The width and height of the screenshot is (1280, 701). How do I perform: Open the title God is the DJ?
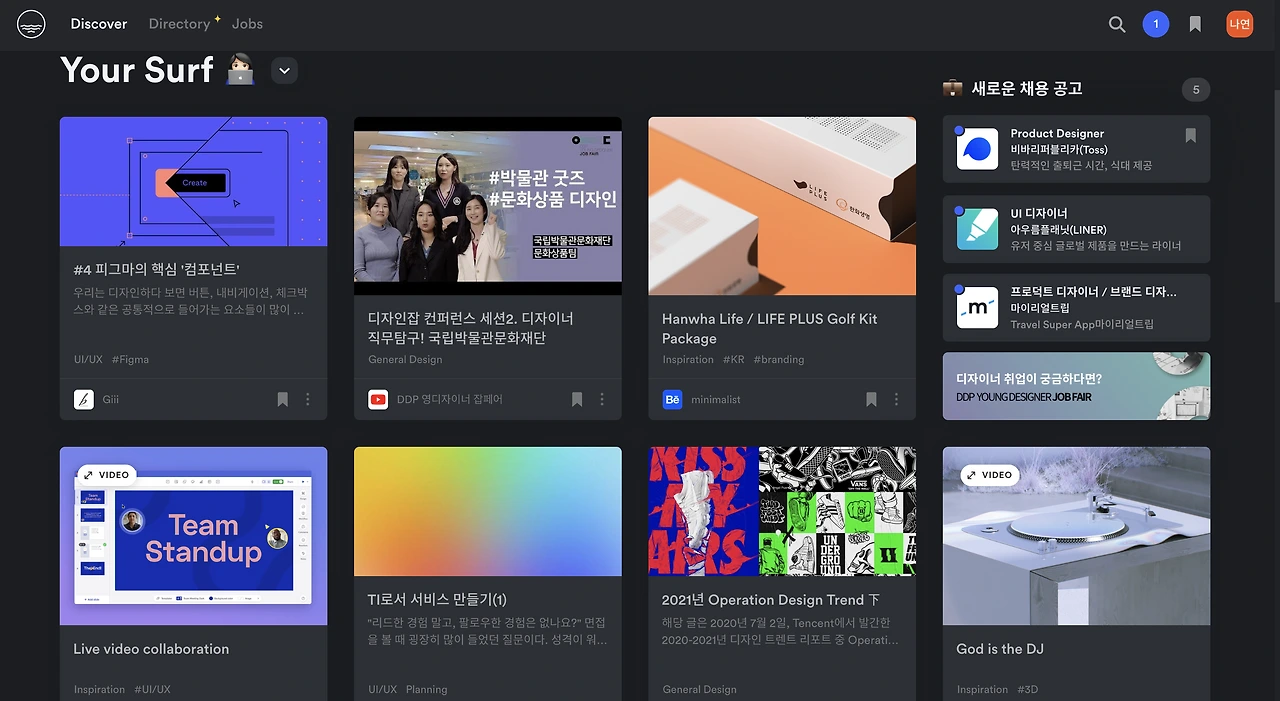click(1000, 649)
